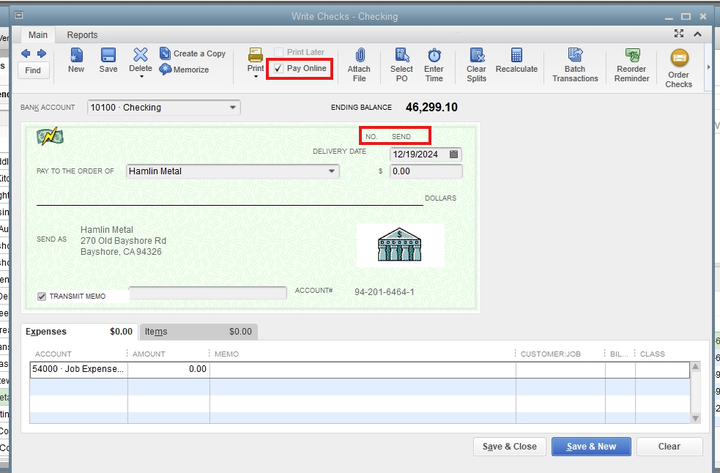The height and width of the screenshot is (473, 720).
Task: Switch to the Main tab
Action: (38, 35)
